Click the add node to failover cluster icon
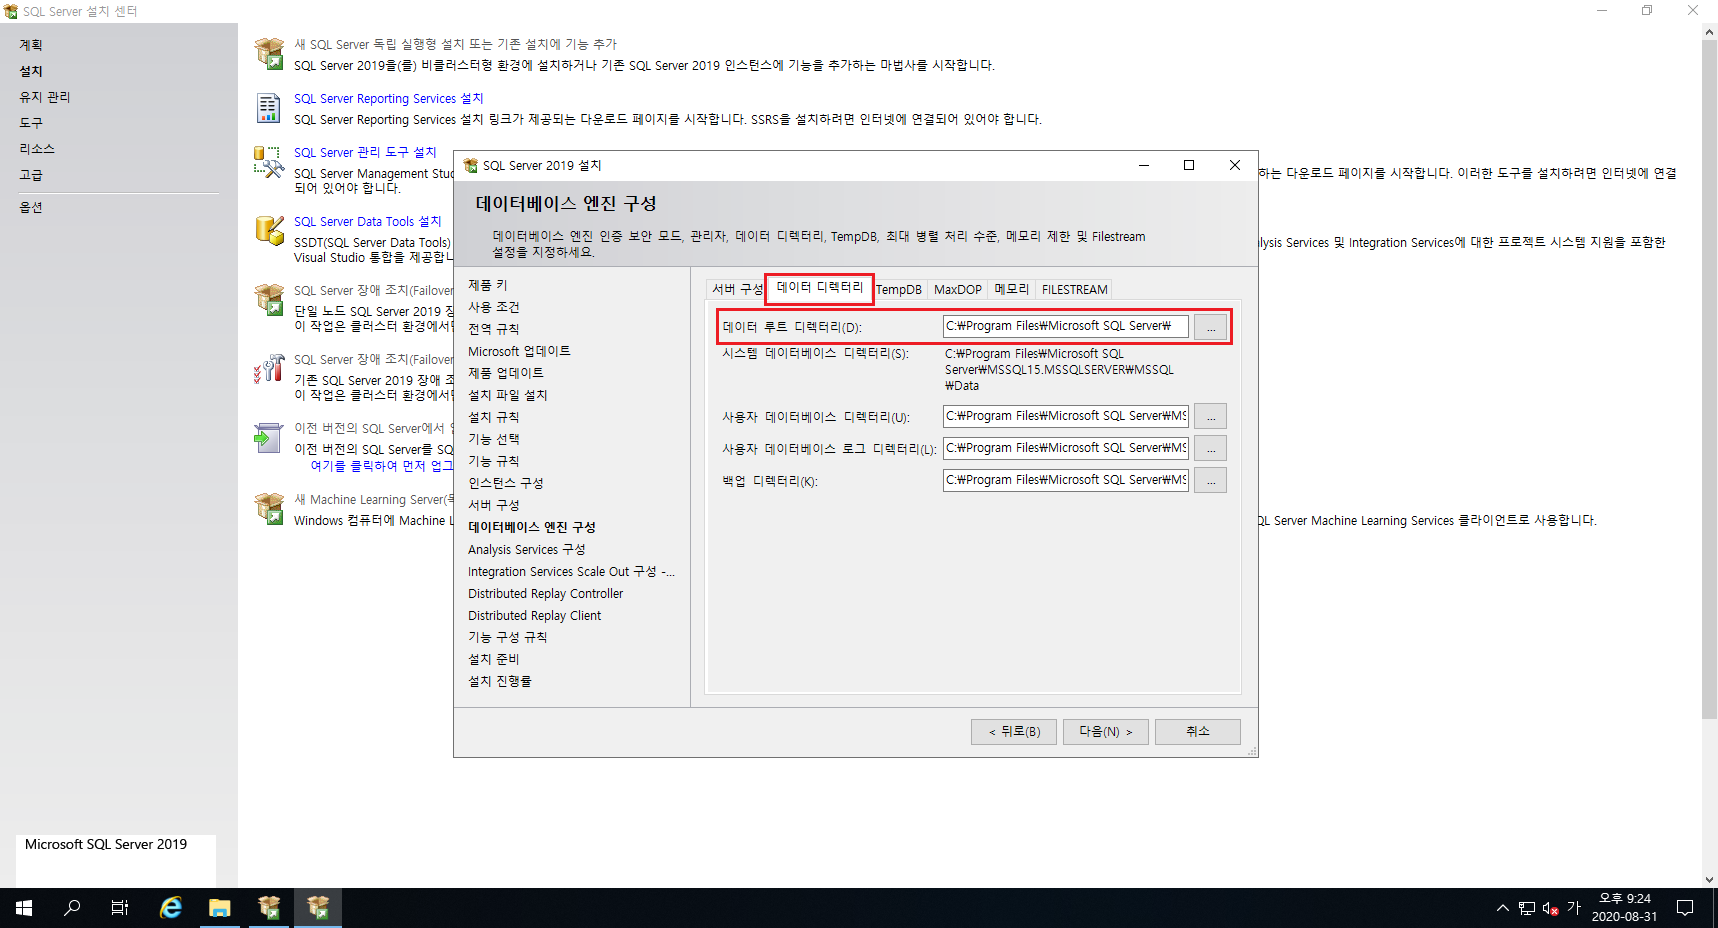 tap(269, 368)
